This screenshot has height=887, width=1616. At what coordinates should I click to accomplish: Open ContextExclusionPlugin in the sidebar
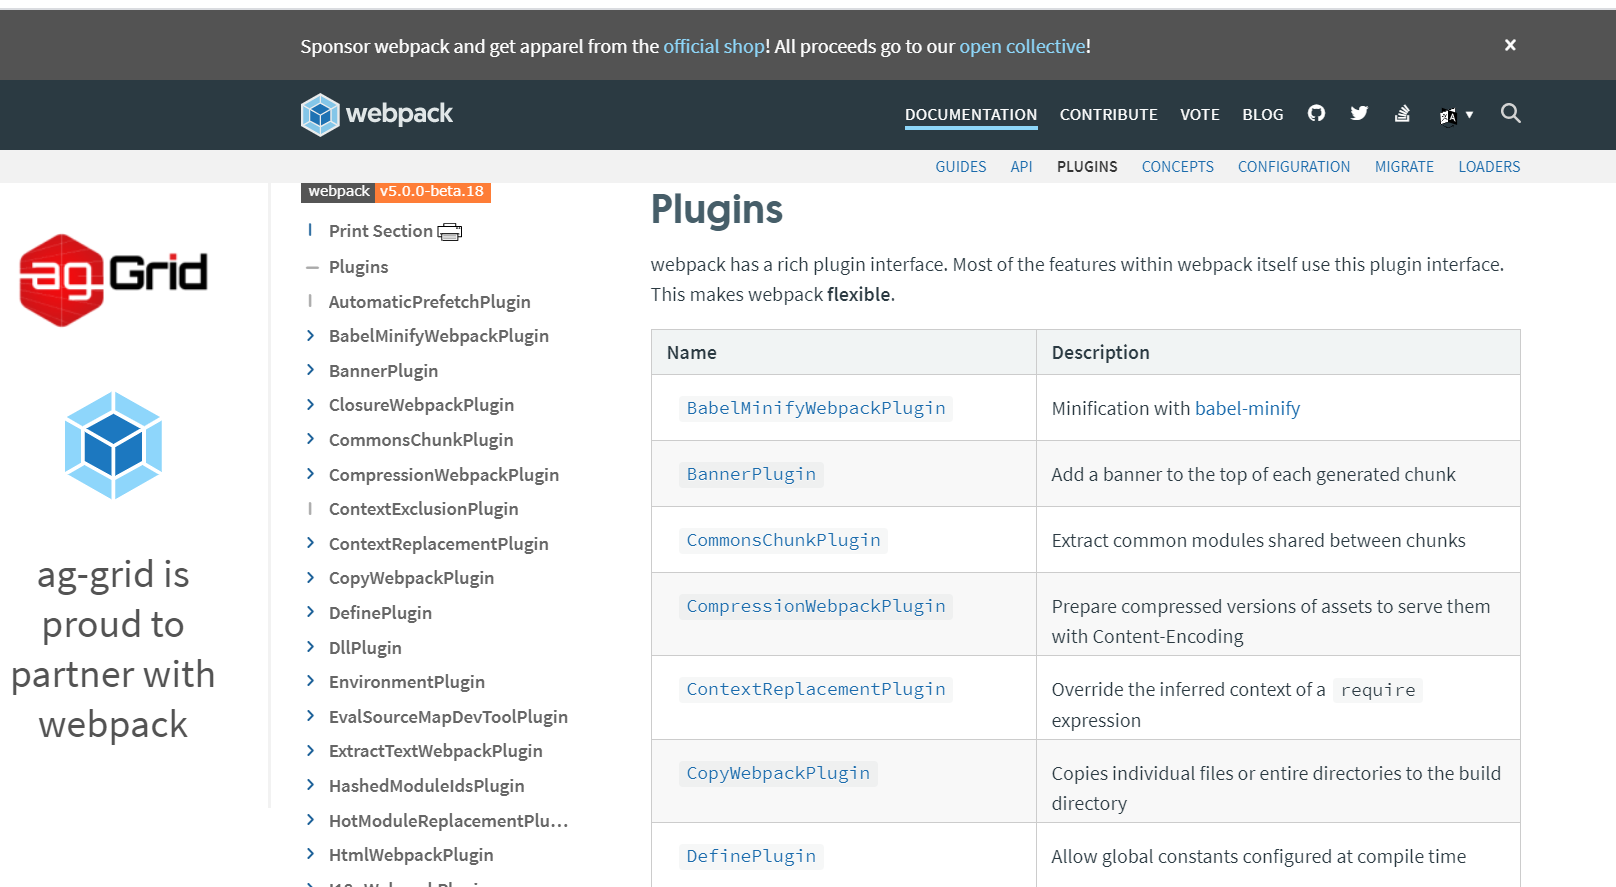point(424,509)
